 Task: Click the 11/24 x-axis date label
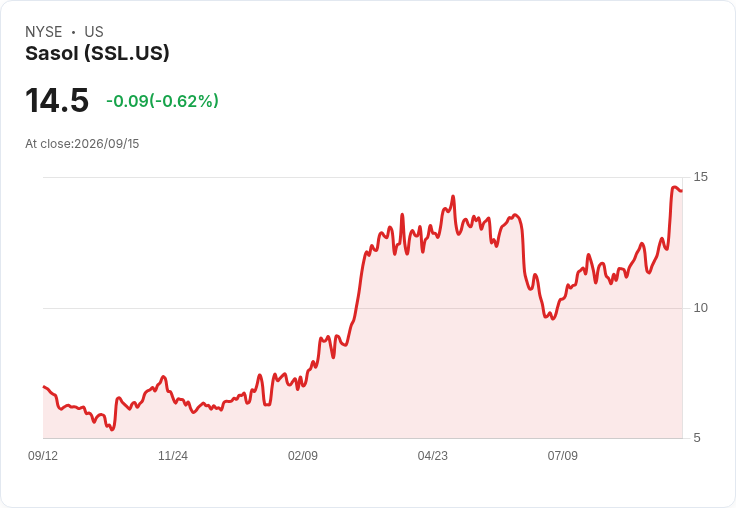(173, 455)
